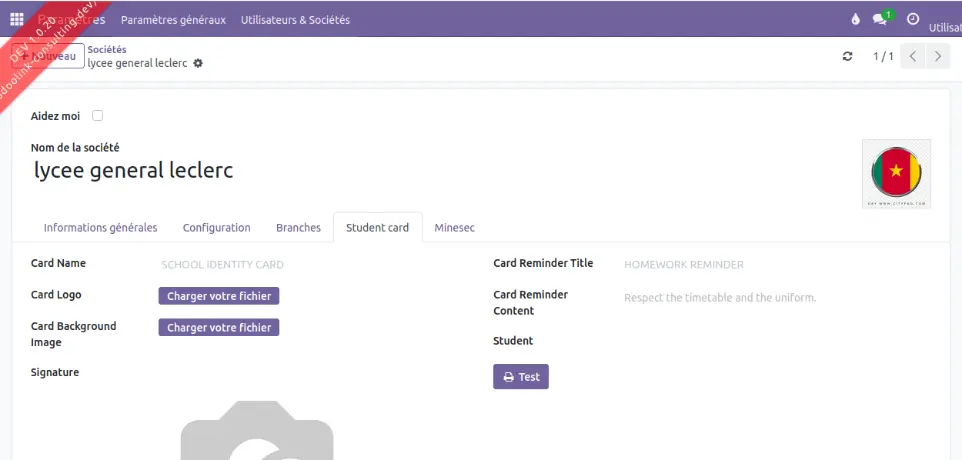Switch to the Configuration tab
Image resolution: width=962 pixels, height=460 pixels.
pyautogui.click(x=216, y=228)
